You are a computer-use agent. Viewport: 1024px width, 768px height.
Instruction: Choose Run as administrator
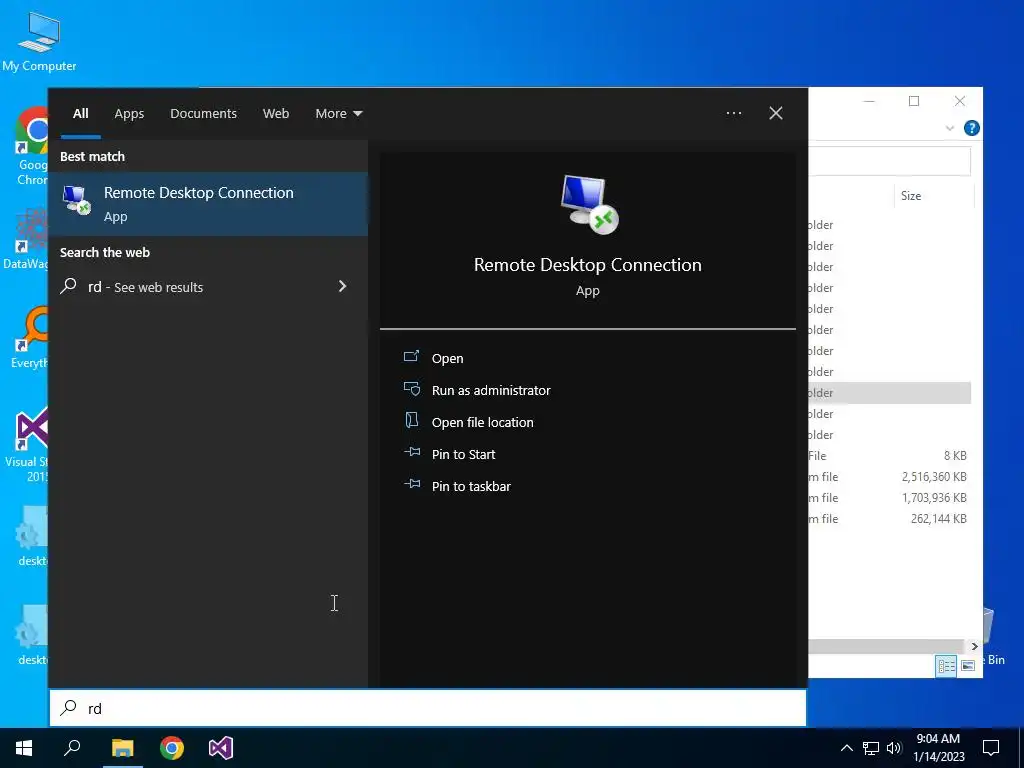pos(491,391)
